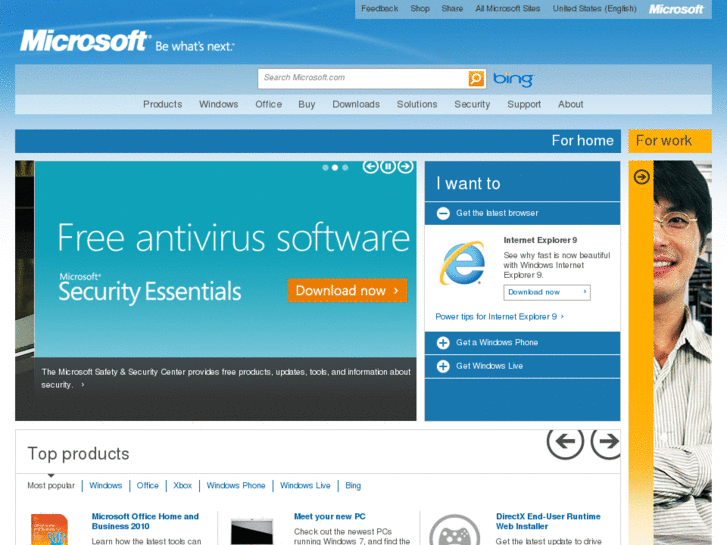This screenshot has width=727, height=545.
Task: Open DirectX End-User Runtime Web Installer link
Action: [548, 521]
